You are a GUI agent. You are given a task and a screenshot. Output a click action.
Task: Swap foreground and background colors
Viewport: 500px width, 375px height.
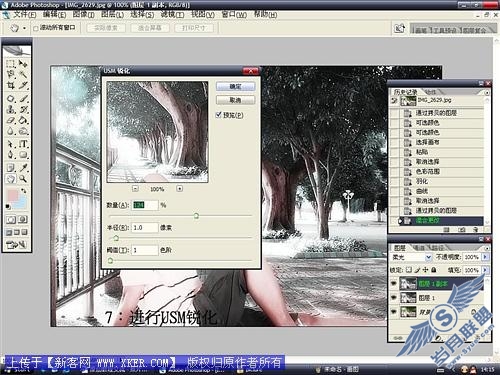click(24, 191)
